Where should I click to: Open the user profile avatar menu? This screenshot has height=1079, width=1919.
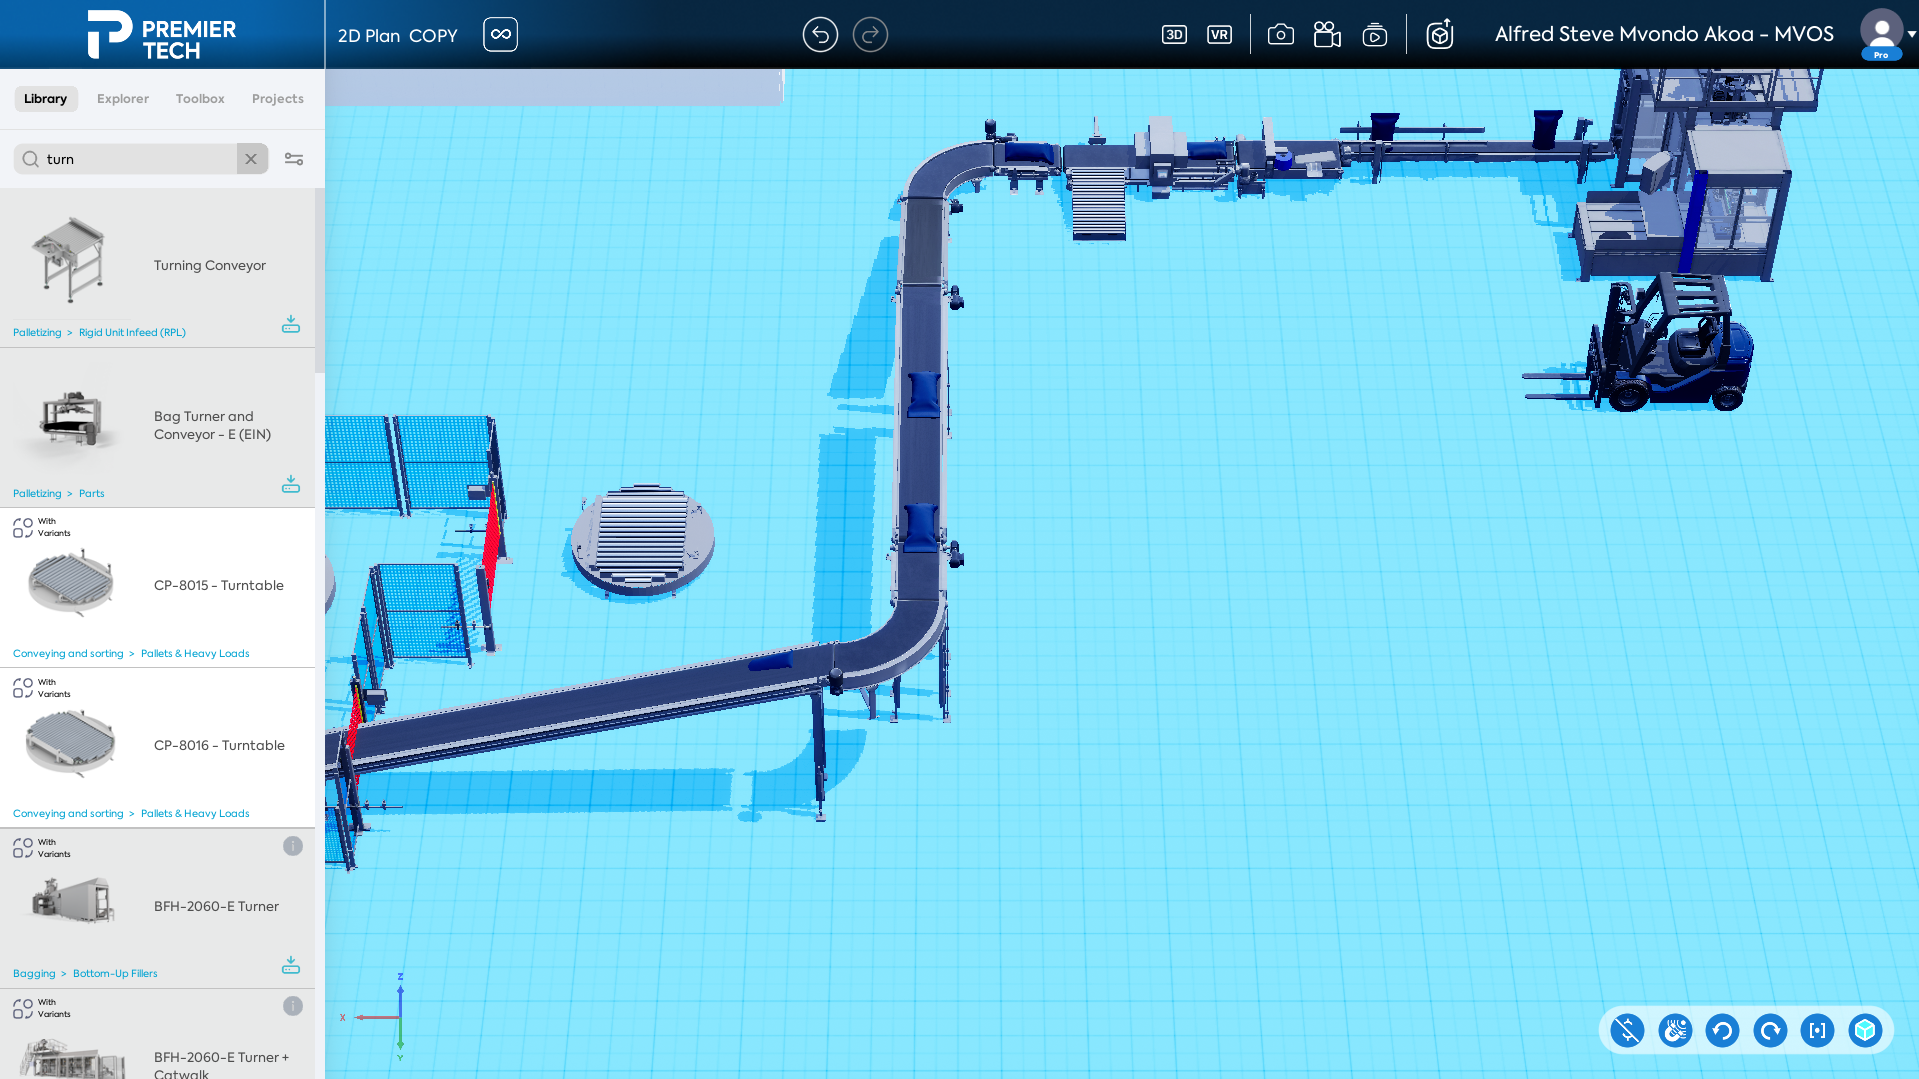pyautogui.click(x=1882, y=34)
